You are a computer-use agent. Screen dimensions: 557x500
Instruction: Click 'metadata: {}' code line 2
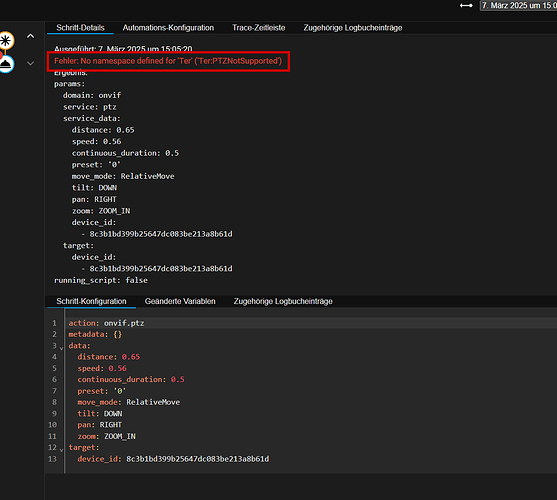point(95,334)
